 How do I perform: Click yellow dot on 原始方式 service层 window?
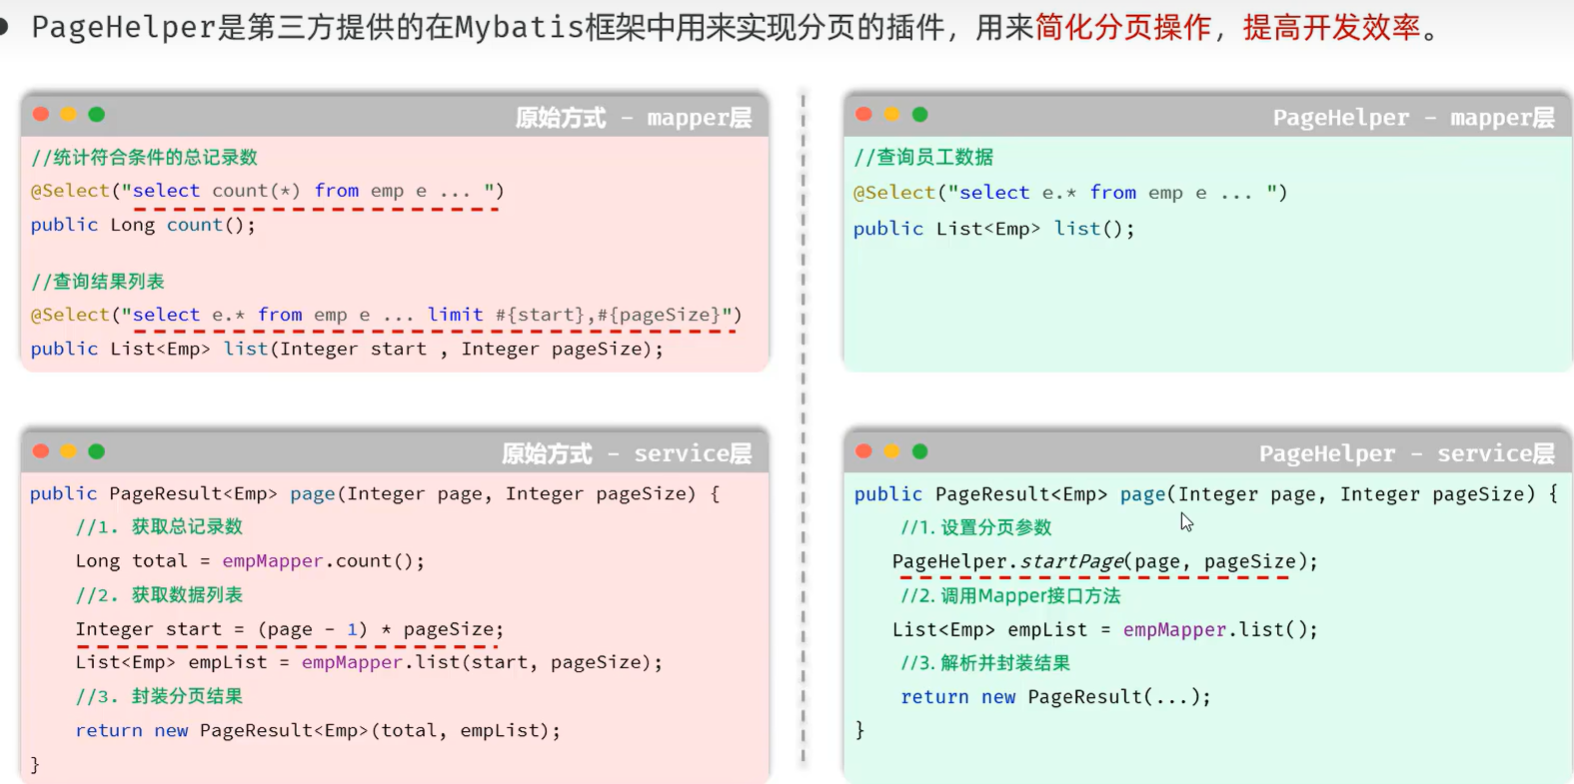click(x=68, y=451)
